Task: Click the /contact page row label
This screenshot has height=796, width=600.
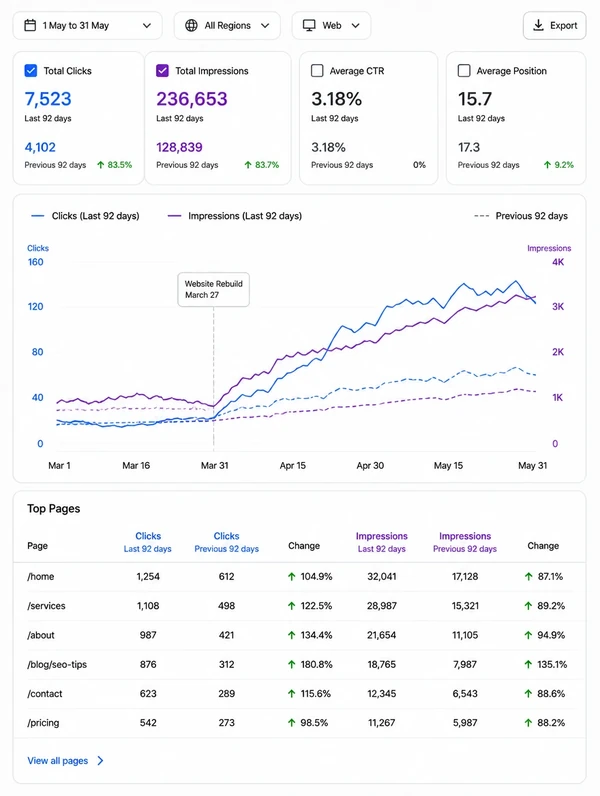Action: coord(45,693)
